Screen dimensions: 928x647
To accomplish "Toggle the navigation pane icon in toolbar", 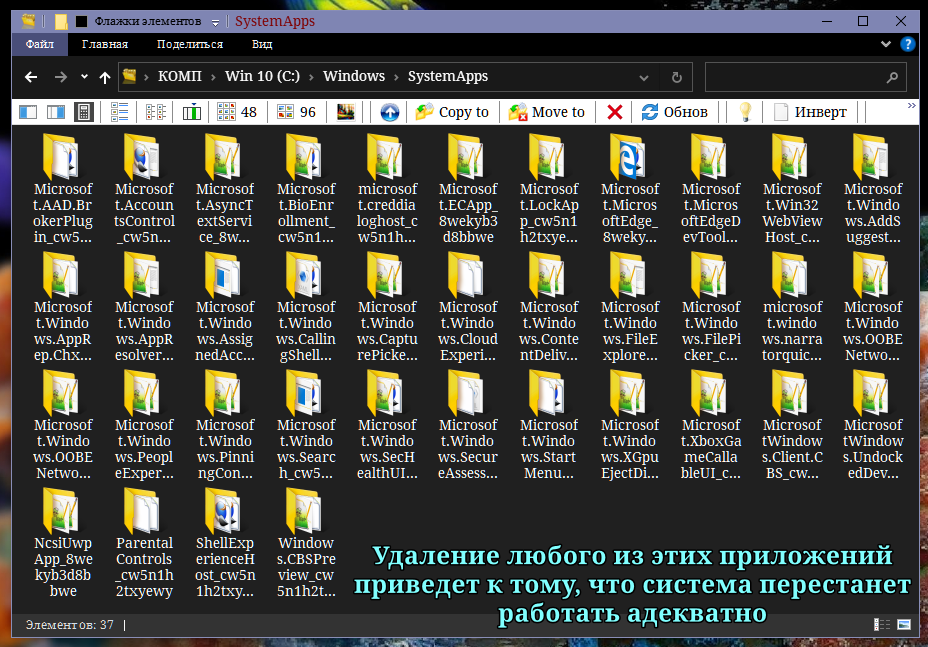I will coord(28,112).
